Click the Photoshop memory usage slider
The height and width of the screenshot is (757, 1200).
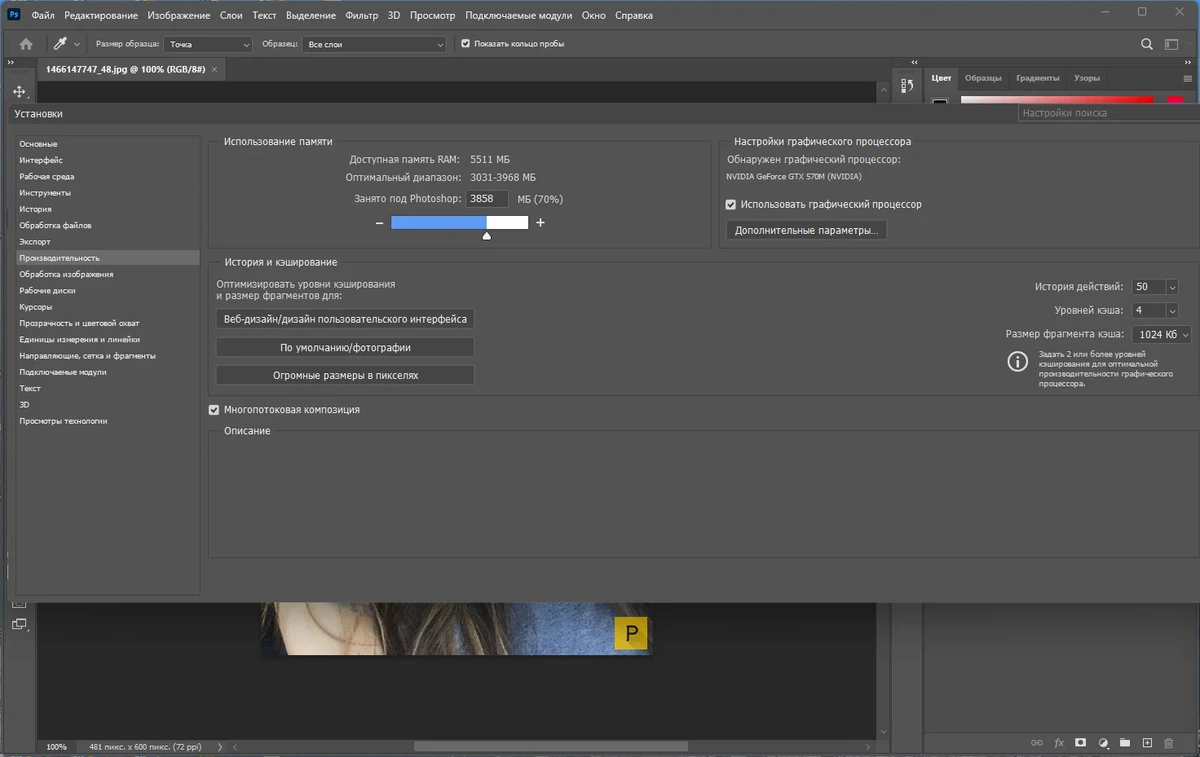point(459,223)
